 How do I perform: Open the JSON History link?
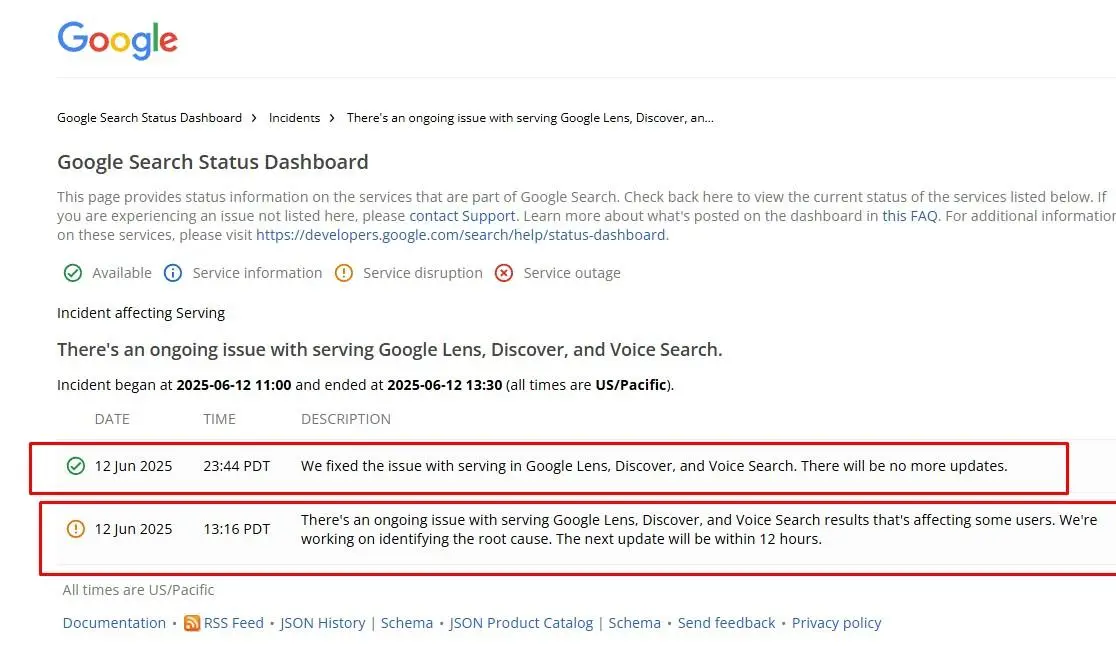tap(322, 623)
